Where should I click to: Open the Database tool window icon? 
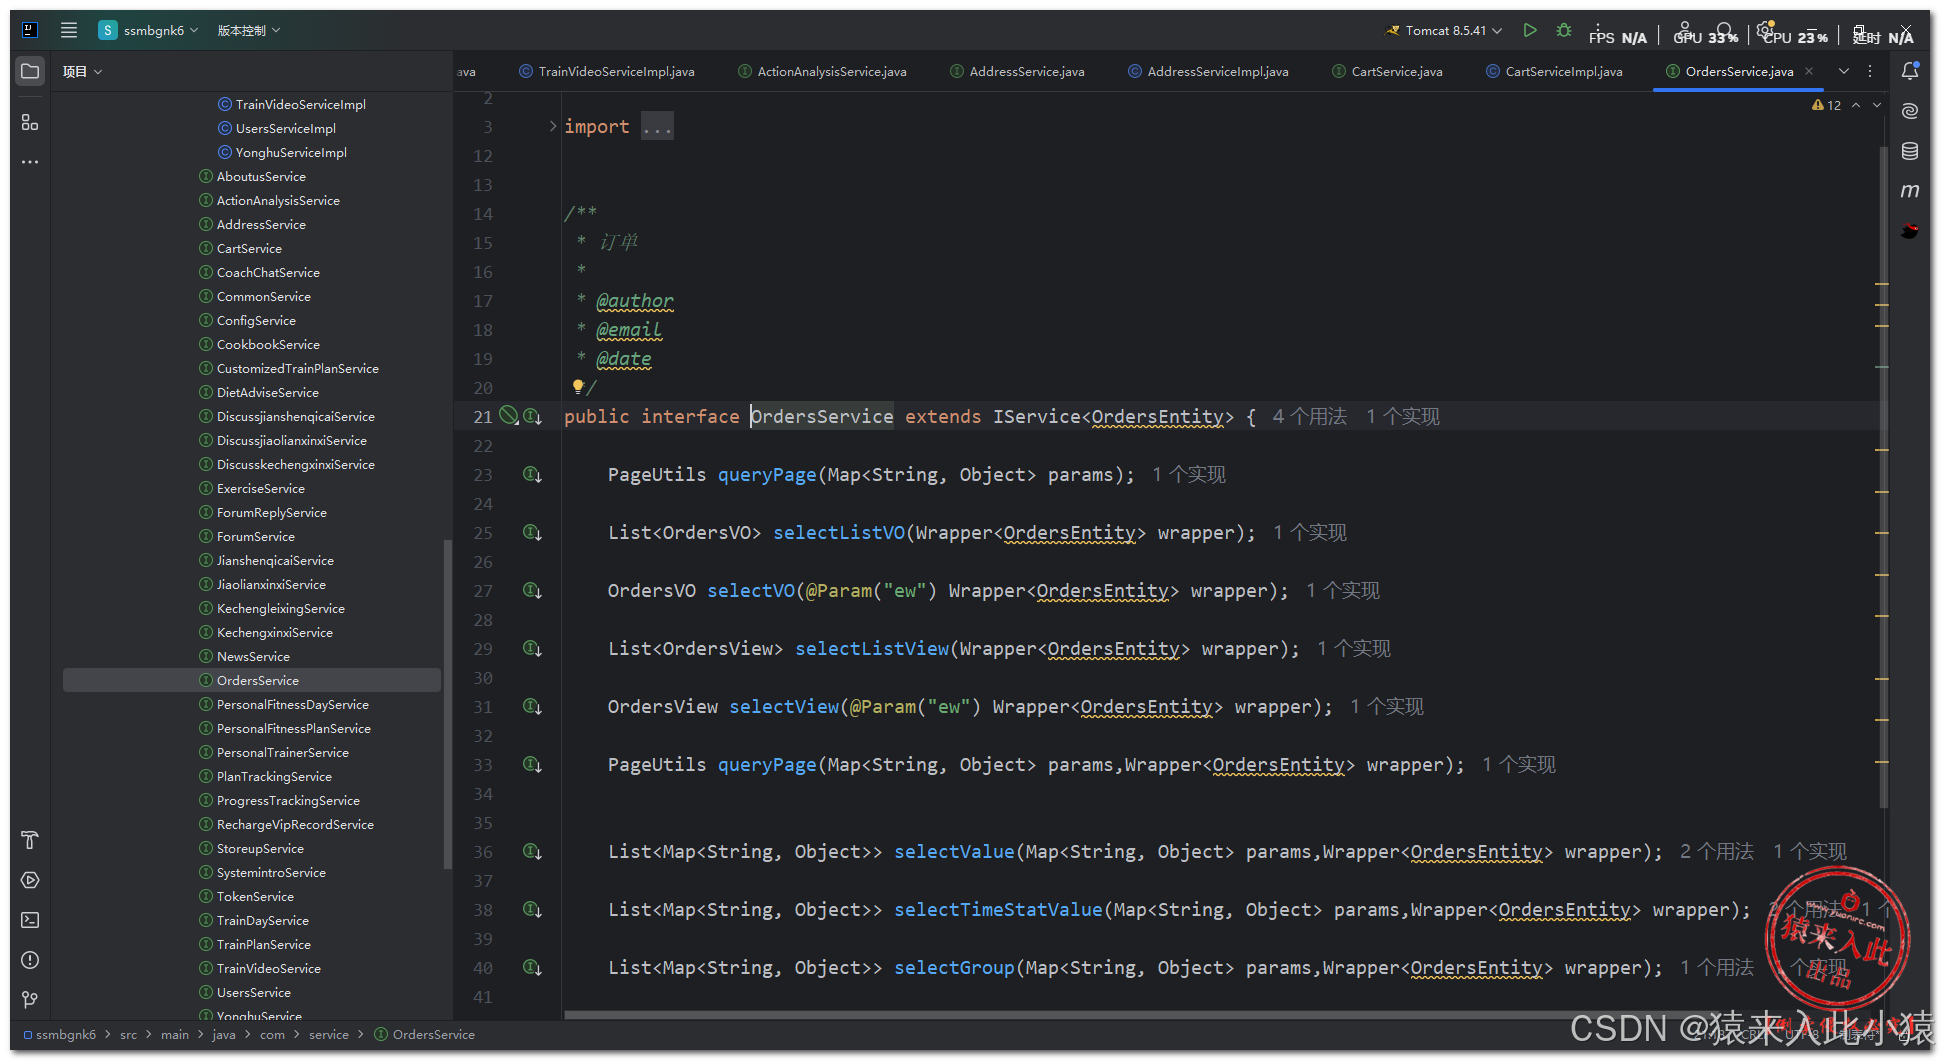click(1910, 151)
